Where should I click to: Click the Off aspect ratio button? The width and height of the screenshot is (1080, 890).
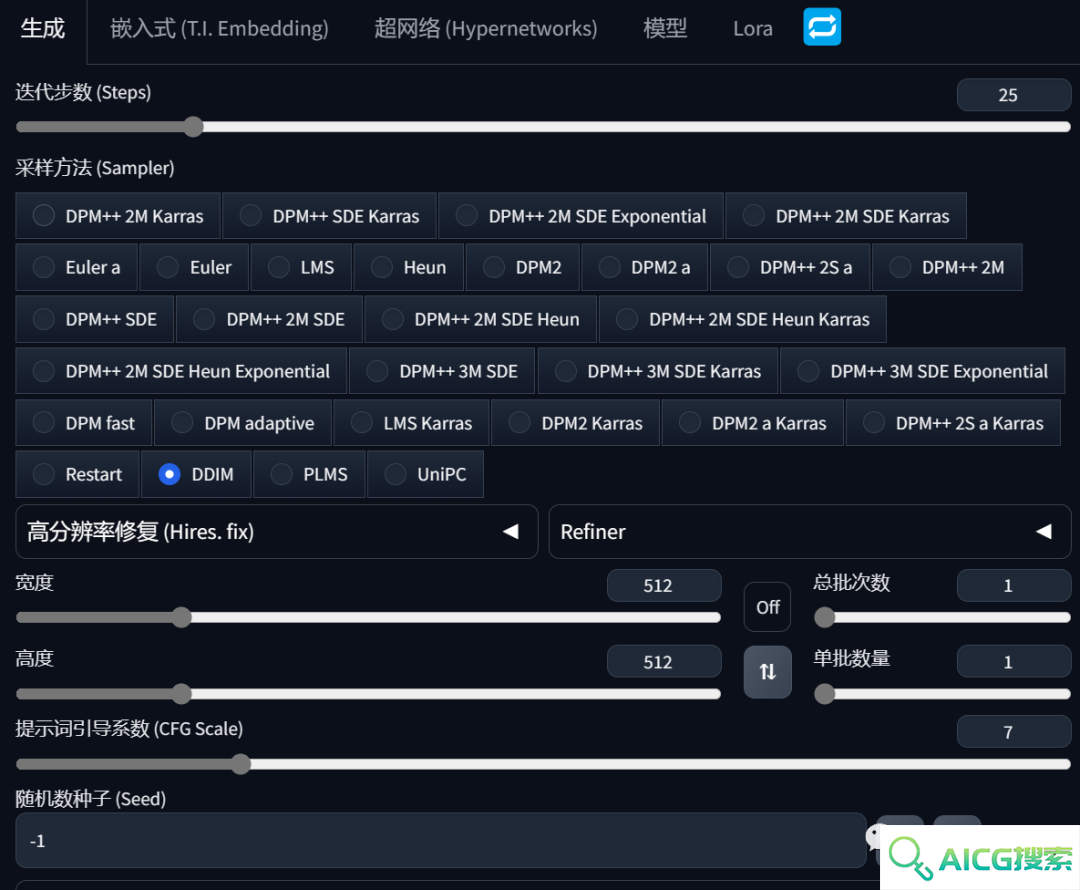[767, 607]
